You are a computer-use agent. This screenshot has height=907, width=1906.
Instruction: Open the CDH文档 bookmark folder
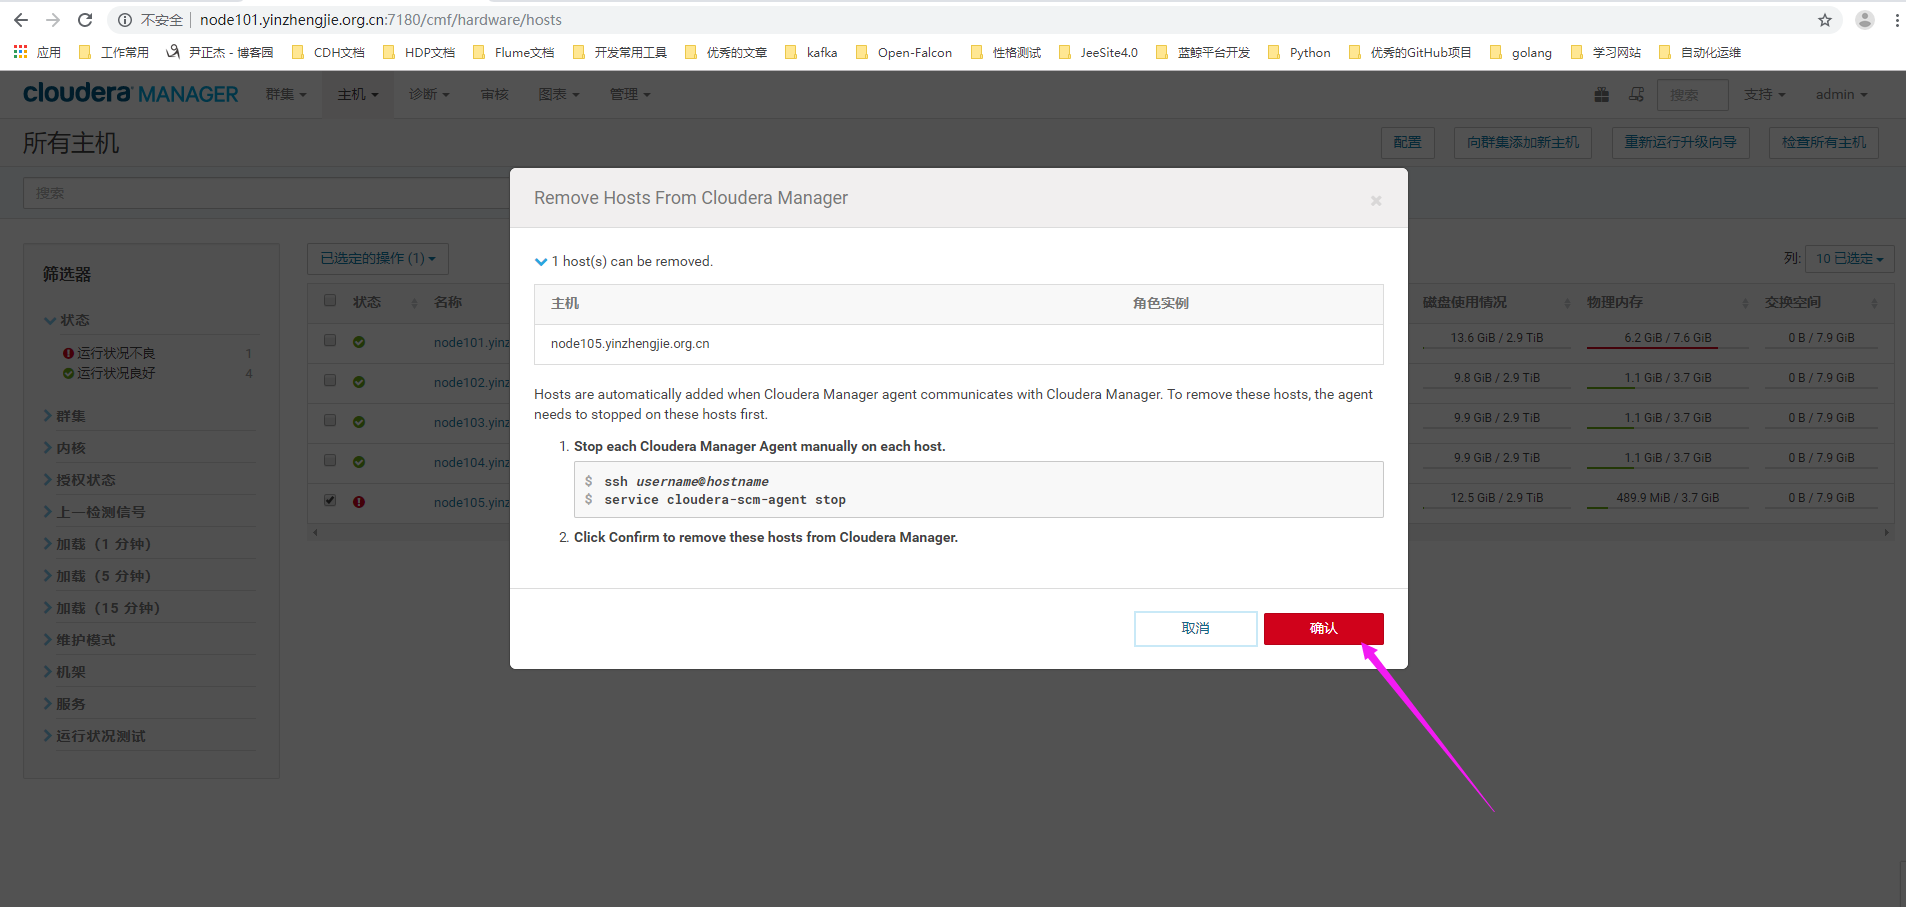coord(328,52)
